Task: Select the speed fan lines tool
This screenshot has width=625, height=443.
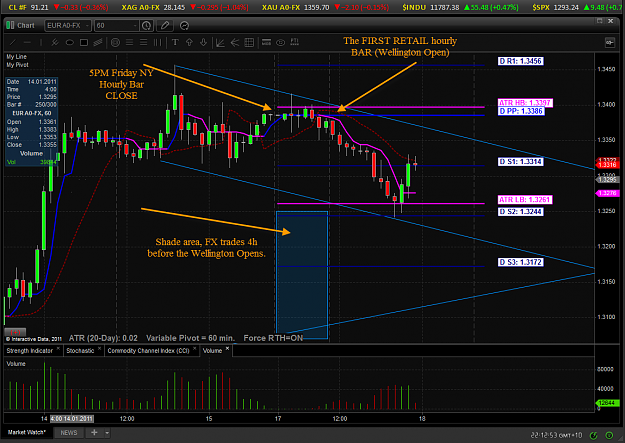Action: [x=235, y=42]
